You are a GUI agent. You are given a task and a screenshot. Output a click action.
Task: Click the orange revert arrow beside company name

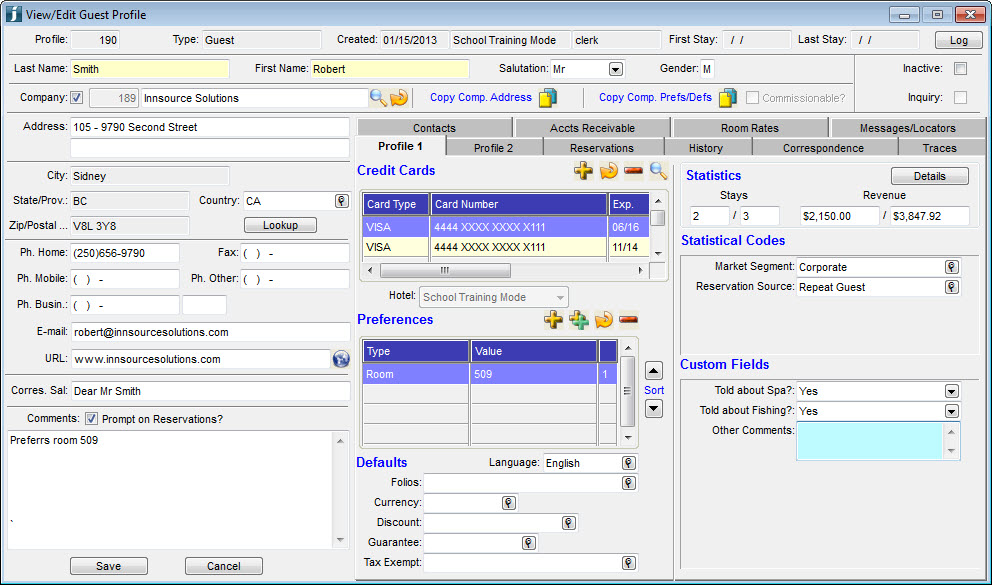click(x=399, y=97)
